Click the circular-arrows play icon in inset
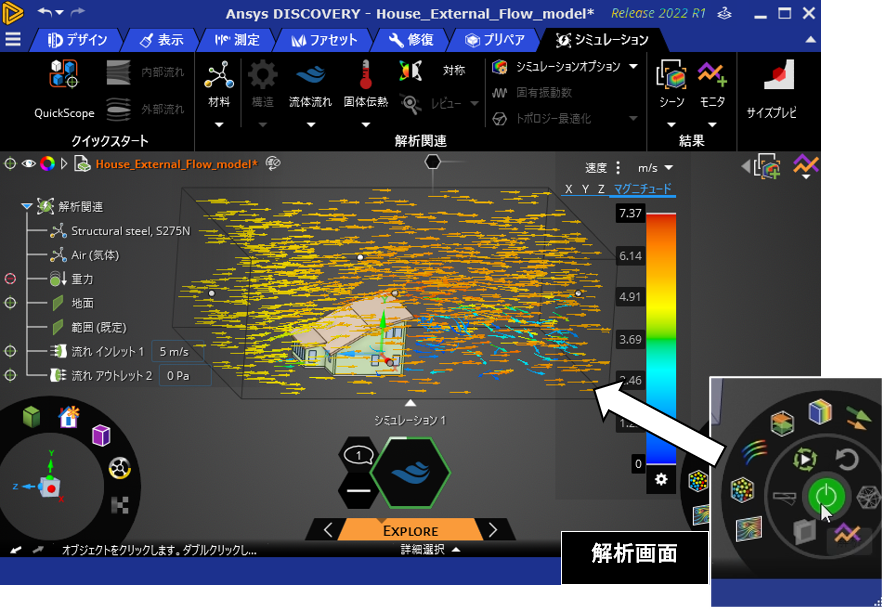This screenshot has width=884, height=609. coord(805,460)
